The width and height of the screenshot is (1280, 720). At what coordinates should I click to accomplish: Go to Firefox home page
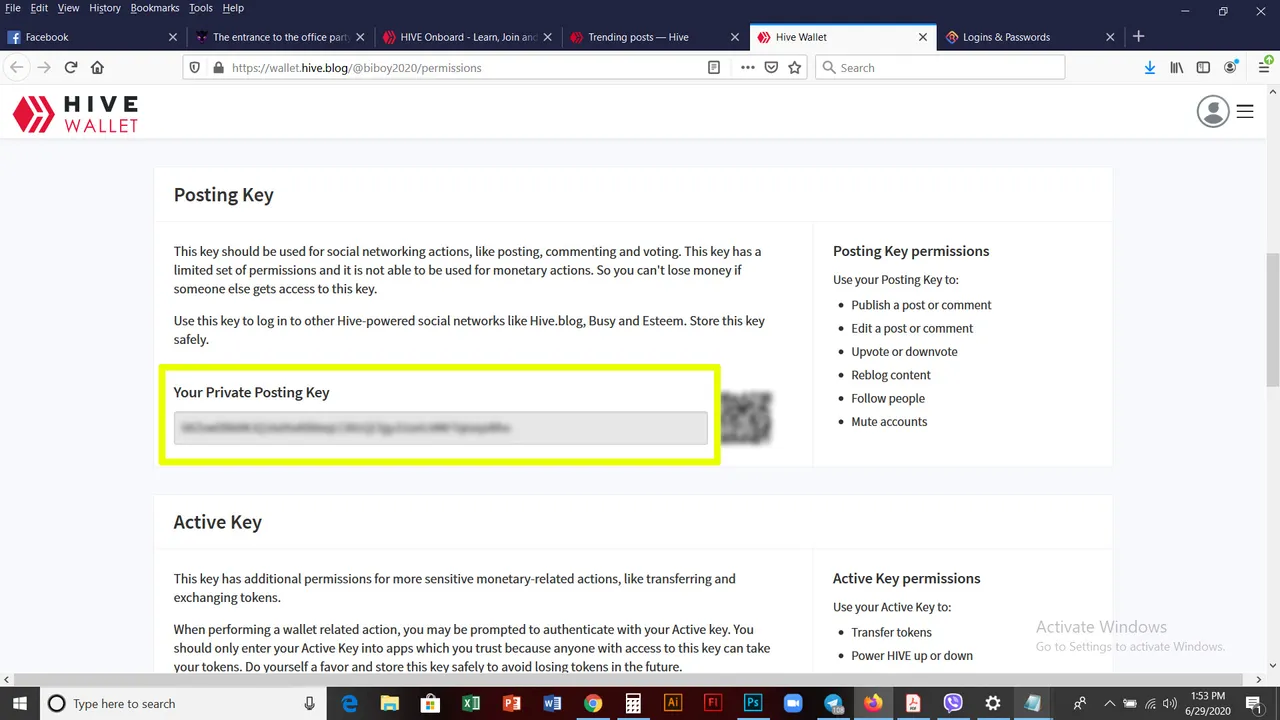point(97,68)
